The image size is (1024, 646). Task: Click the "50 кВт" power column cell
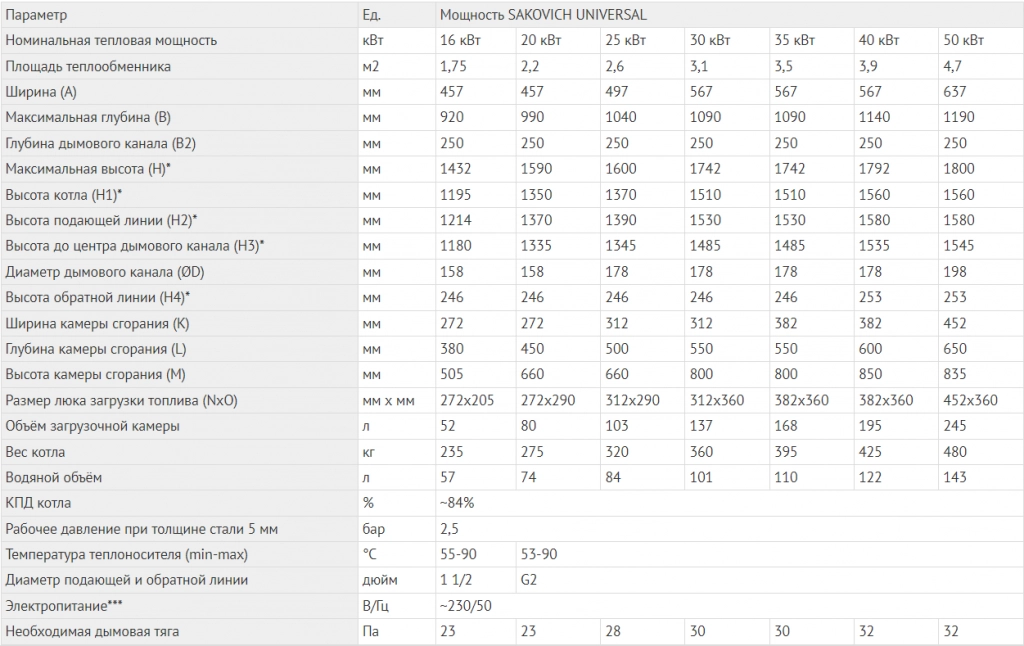(x=964, y=40)
